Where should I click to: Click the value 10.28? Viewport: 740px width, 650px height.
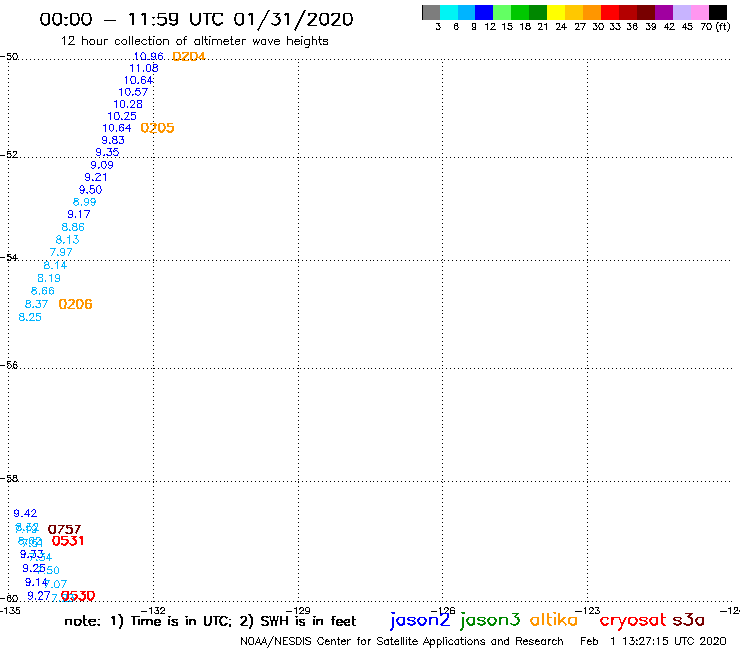pyautogui.click(x=127, y=104)
